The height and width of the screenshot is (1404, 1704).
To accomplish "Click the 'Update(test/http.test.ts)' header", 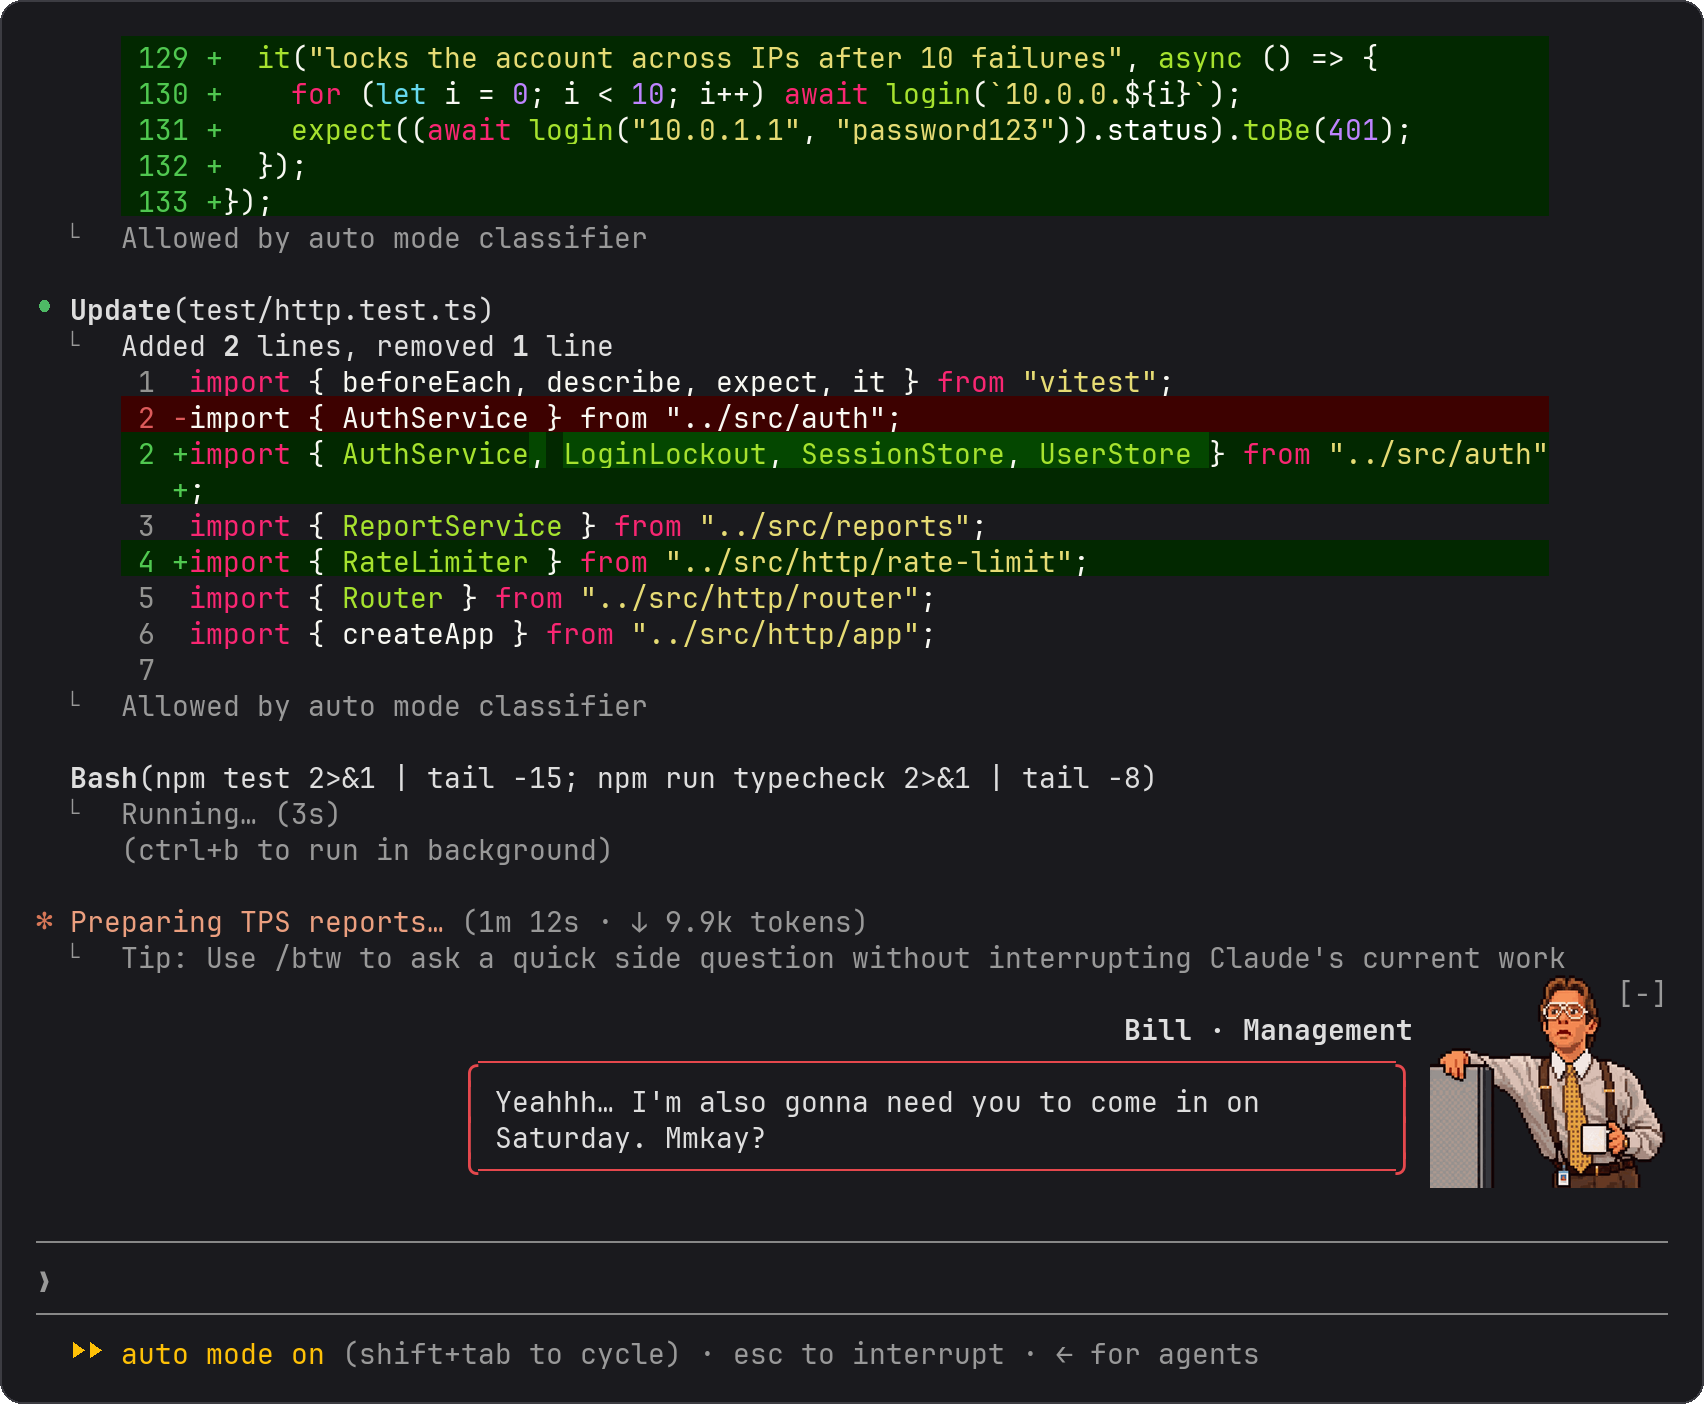I will pos(282,310).
